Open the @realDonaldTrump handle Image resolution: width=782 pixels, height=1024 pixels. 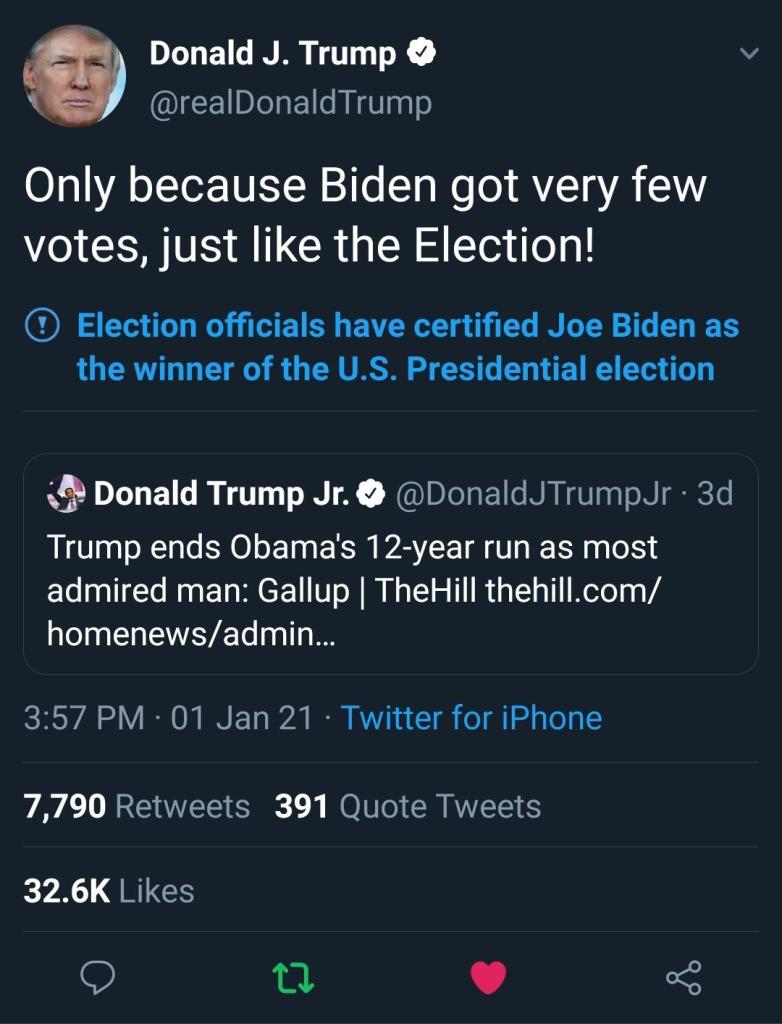291,103
